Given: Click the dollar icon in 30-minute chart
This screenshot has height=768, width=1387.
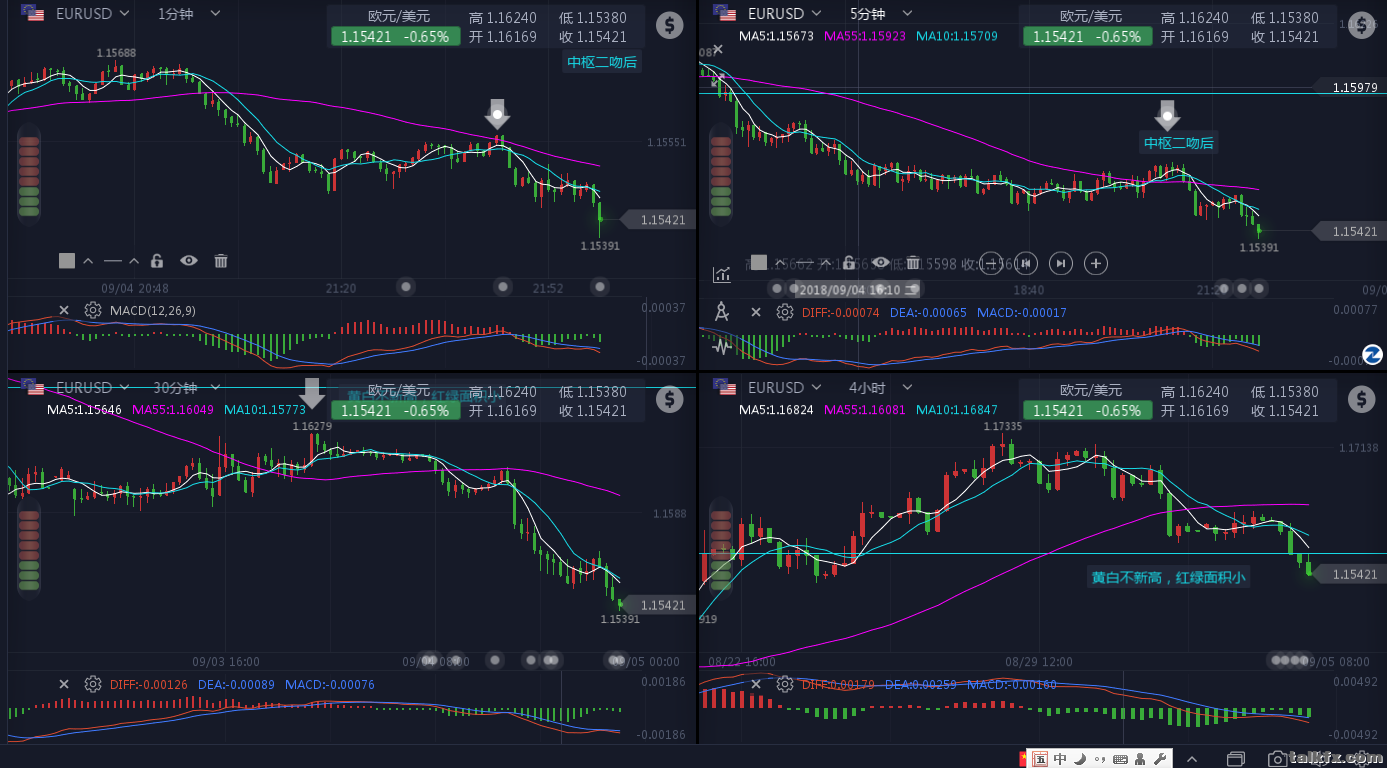Looking at the screenshot, I should 669,399.
